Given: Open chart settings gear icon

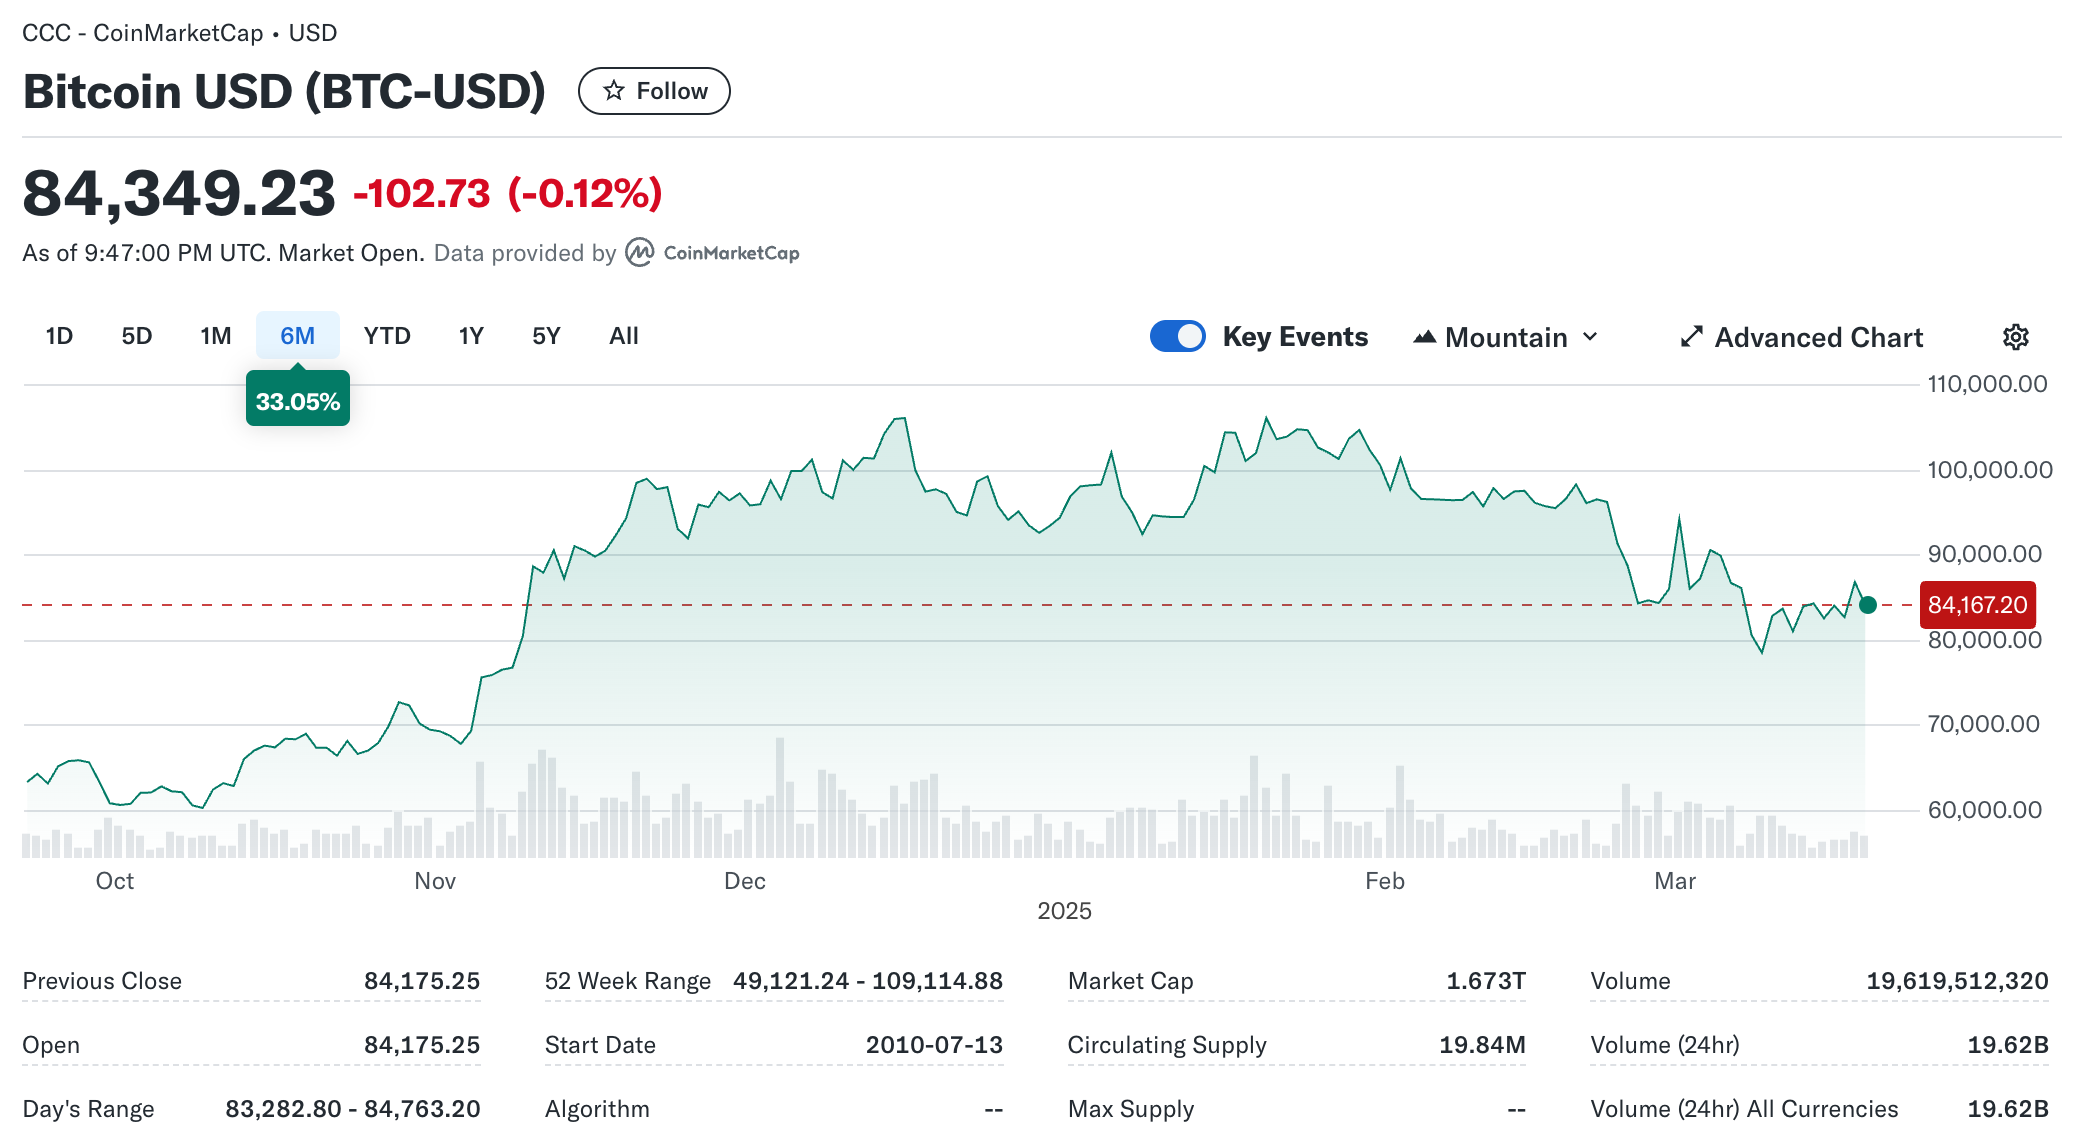Looking at the screenshot, I should point(2015,337).
